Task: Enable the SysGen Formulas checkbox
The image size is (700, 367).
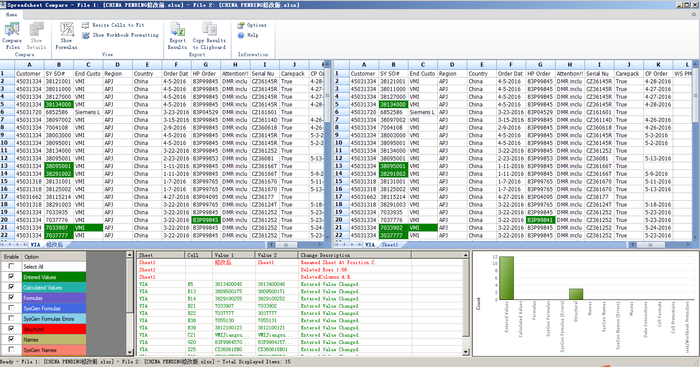Action: [11, 308]
